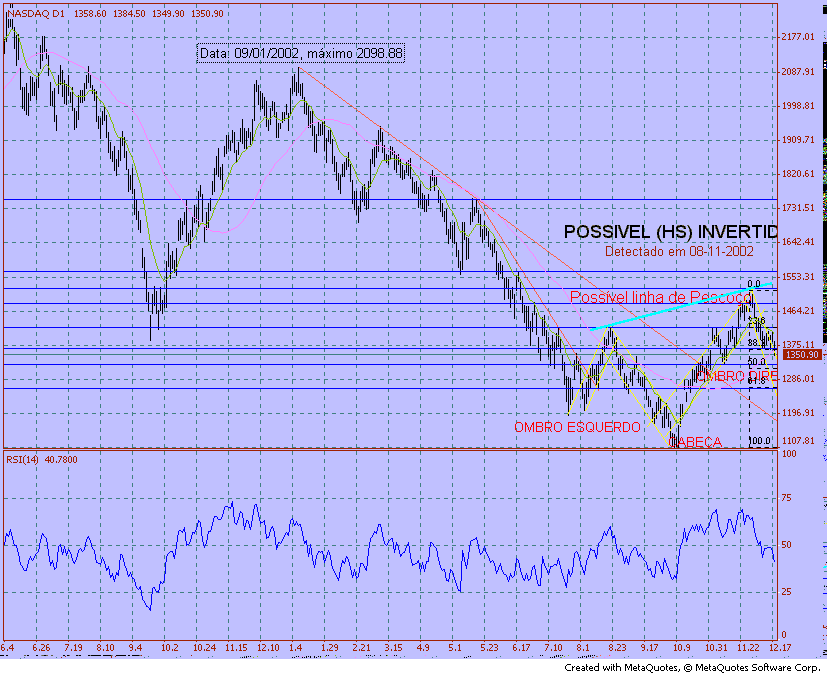Click the 10.31 date on time axis

point(716,648)
